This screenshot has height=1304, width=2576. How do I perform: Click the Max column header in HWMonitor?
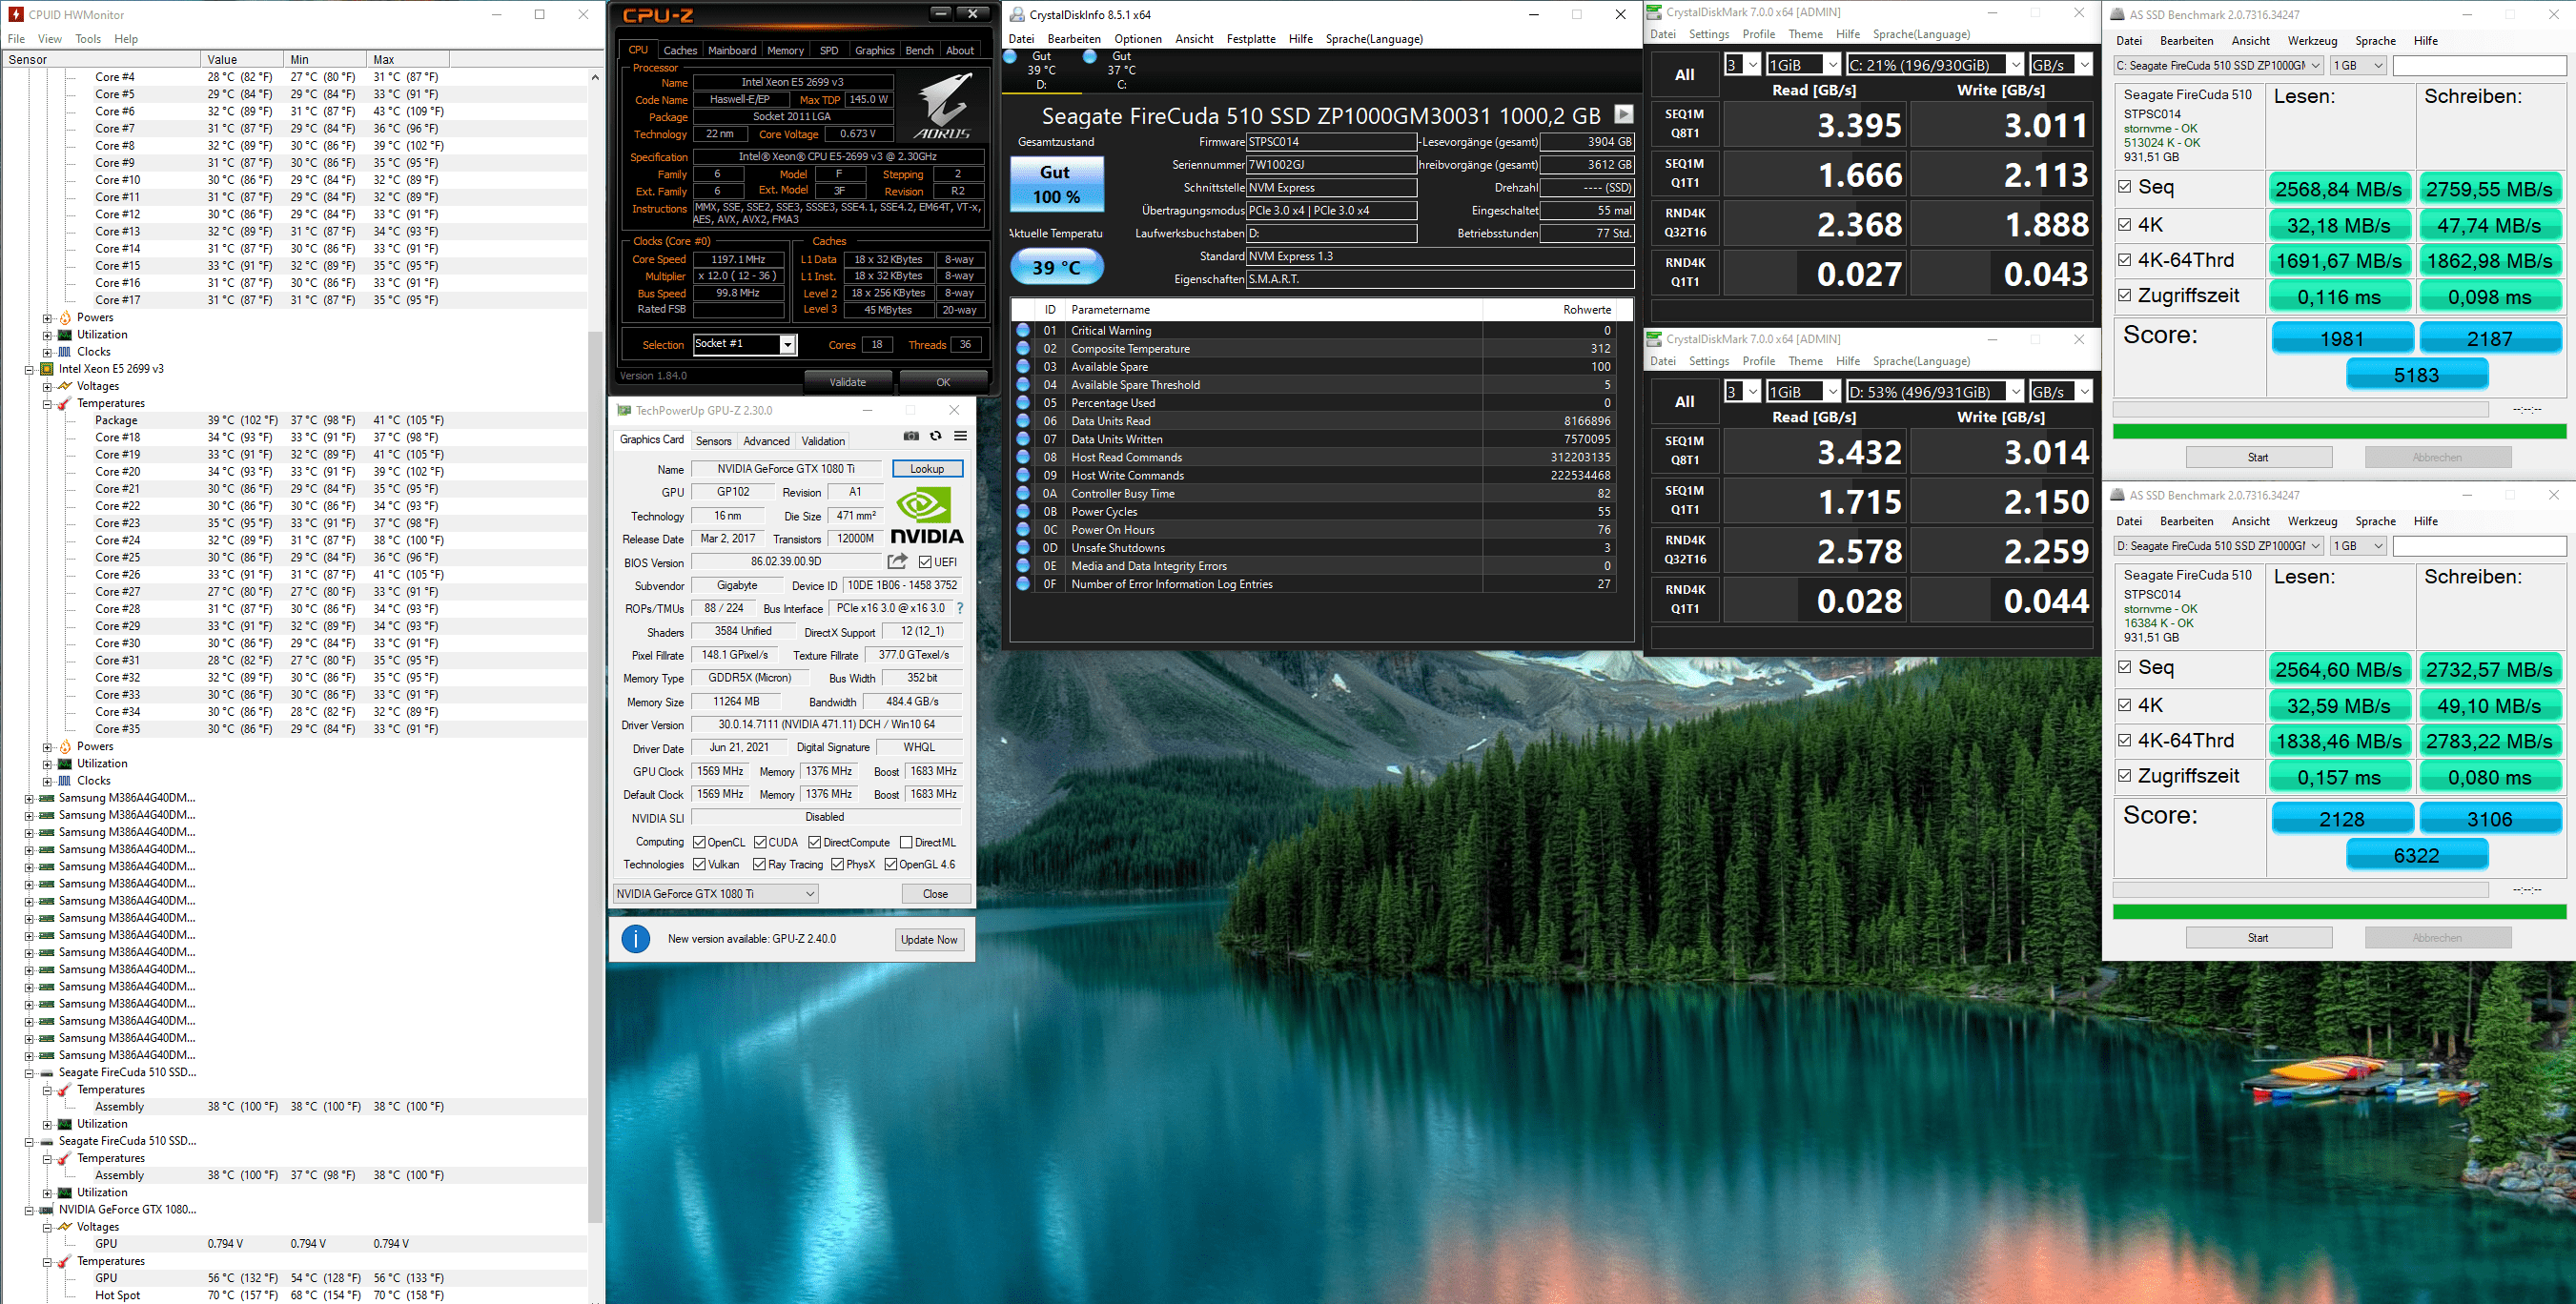(408, 59)
